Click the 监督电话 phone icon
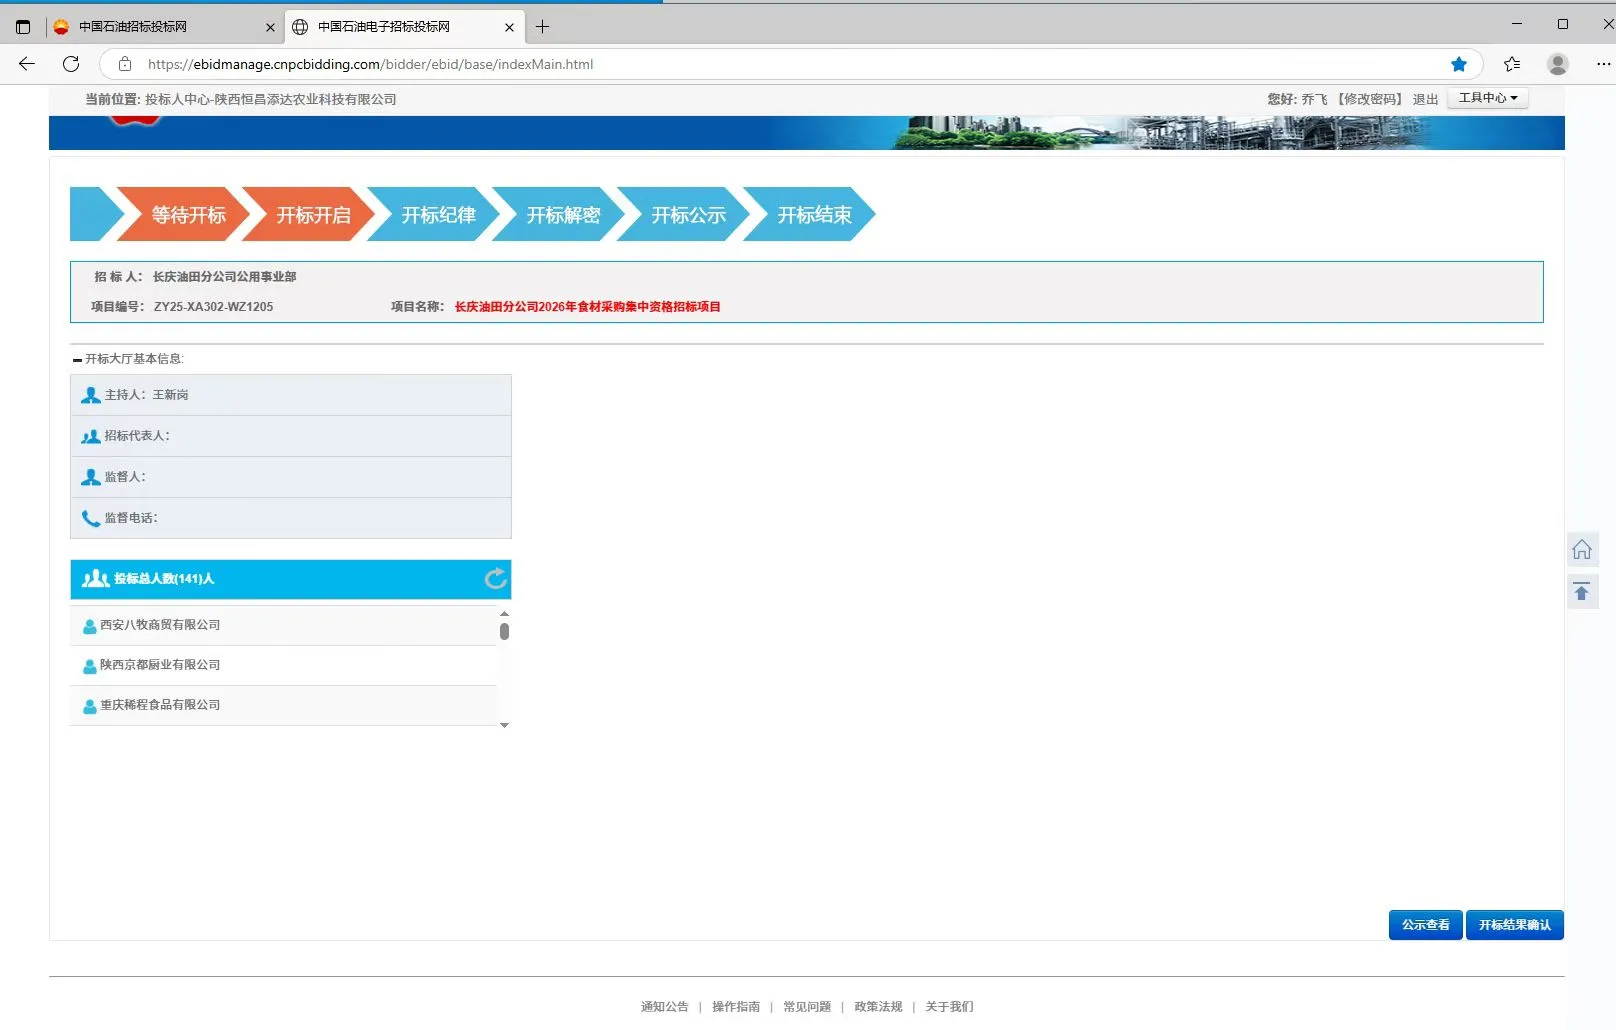 click(91, 518)
